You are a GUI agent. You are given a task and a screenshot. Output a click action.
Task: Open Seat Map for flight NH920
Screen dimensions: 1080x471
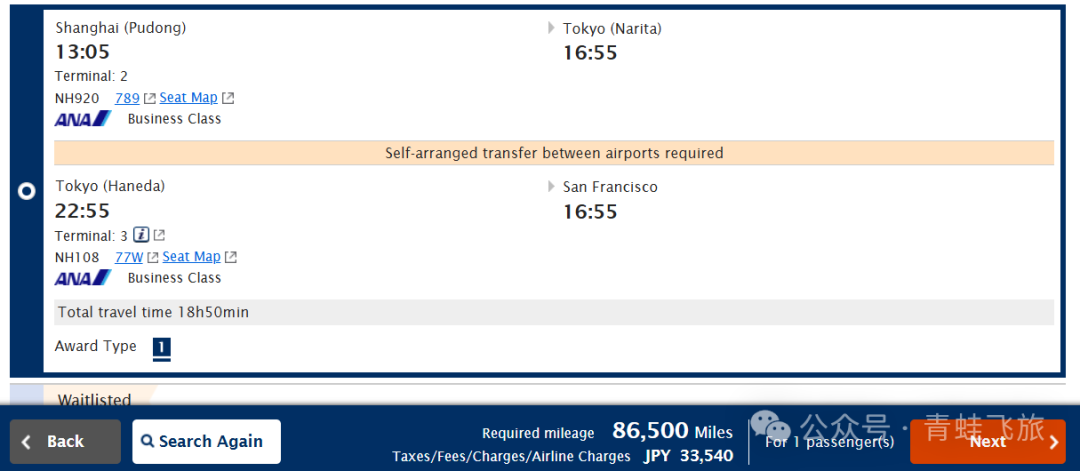click(x=188, y=98)
